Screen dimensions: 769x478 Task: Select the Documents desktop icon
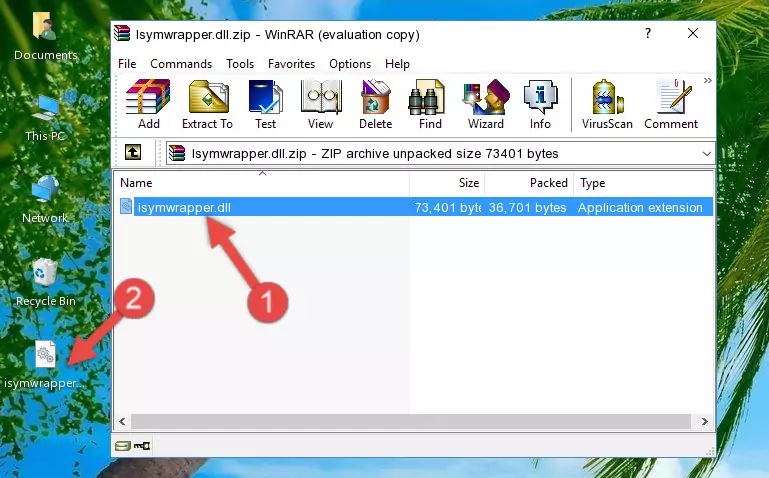pos(46,37)
